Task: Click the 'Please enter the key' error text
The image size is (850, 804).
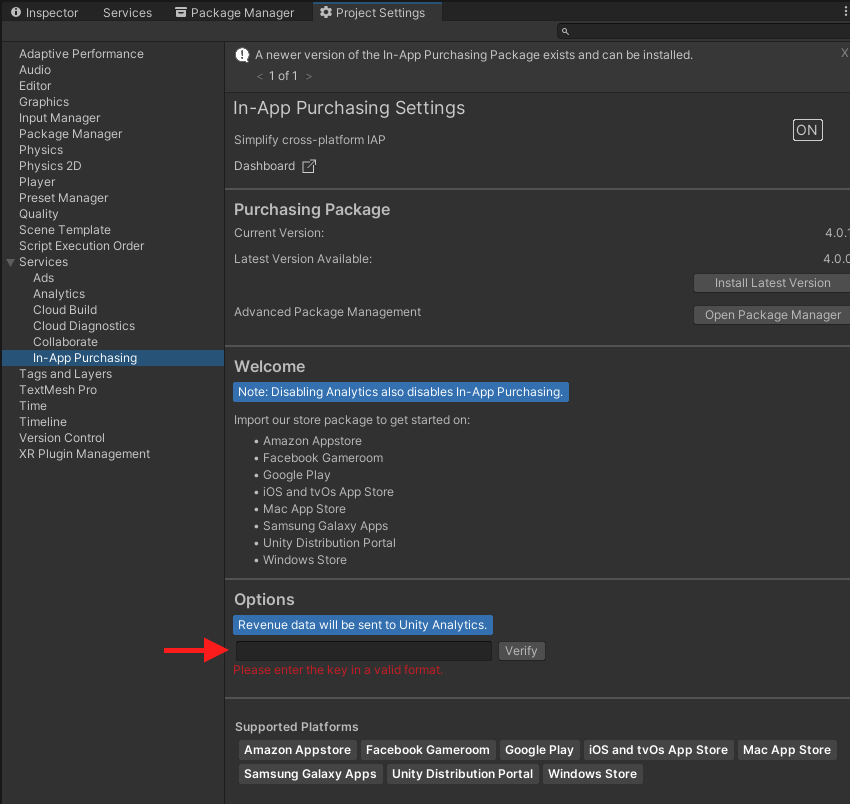Action: [338, 670]
